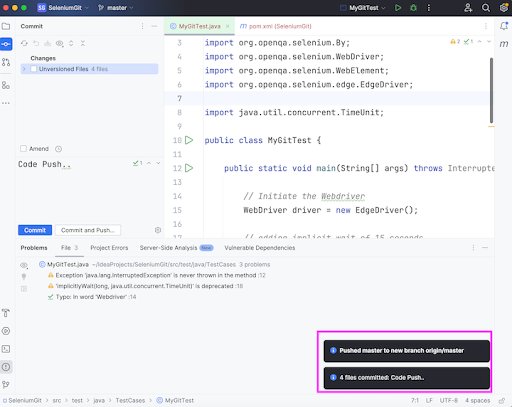Expand all changes in Commit toolbar
The height and width of the screenshot is (407, 512).
coord(71,43)
